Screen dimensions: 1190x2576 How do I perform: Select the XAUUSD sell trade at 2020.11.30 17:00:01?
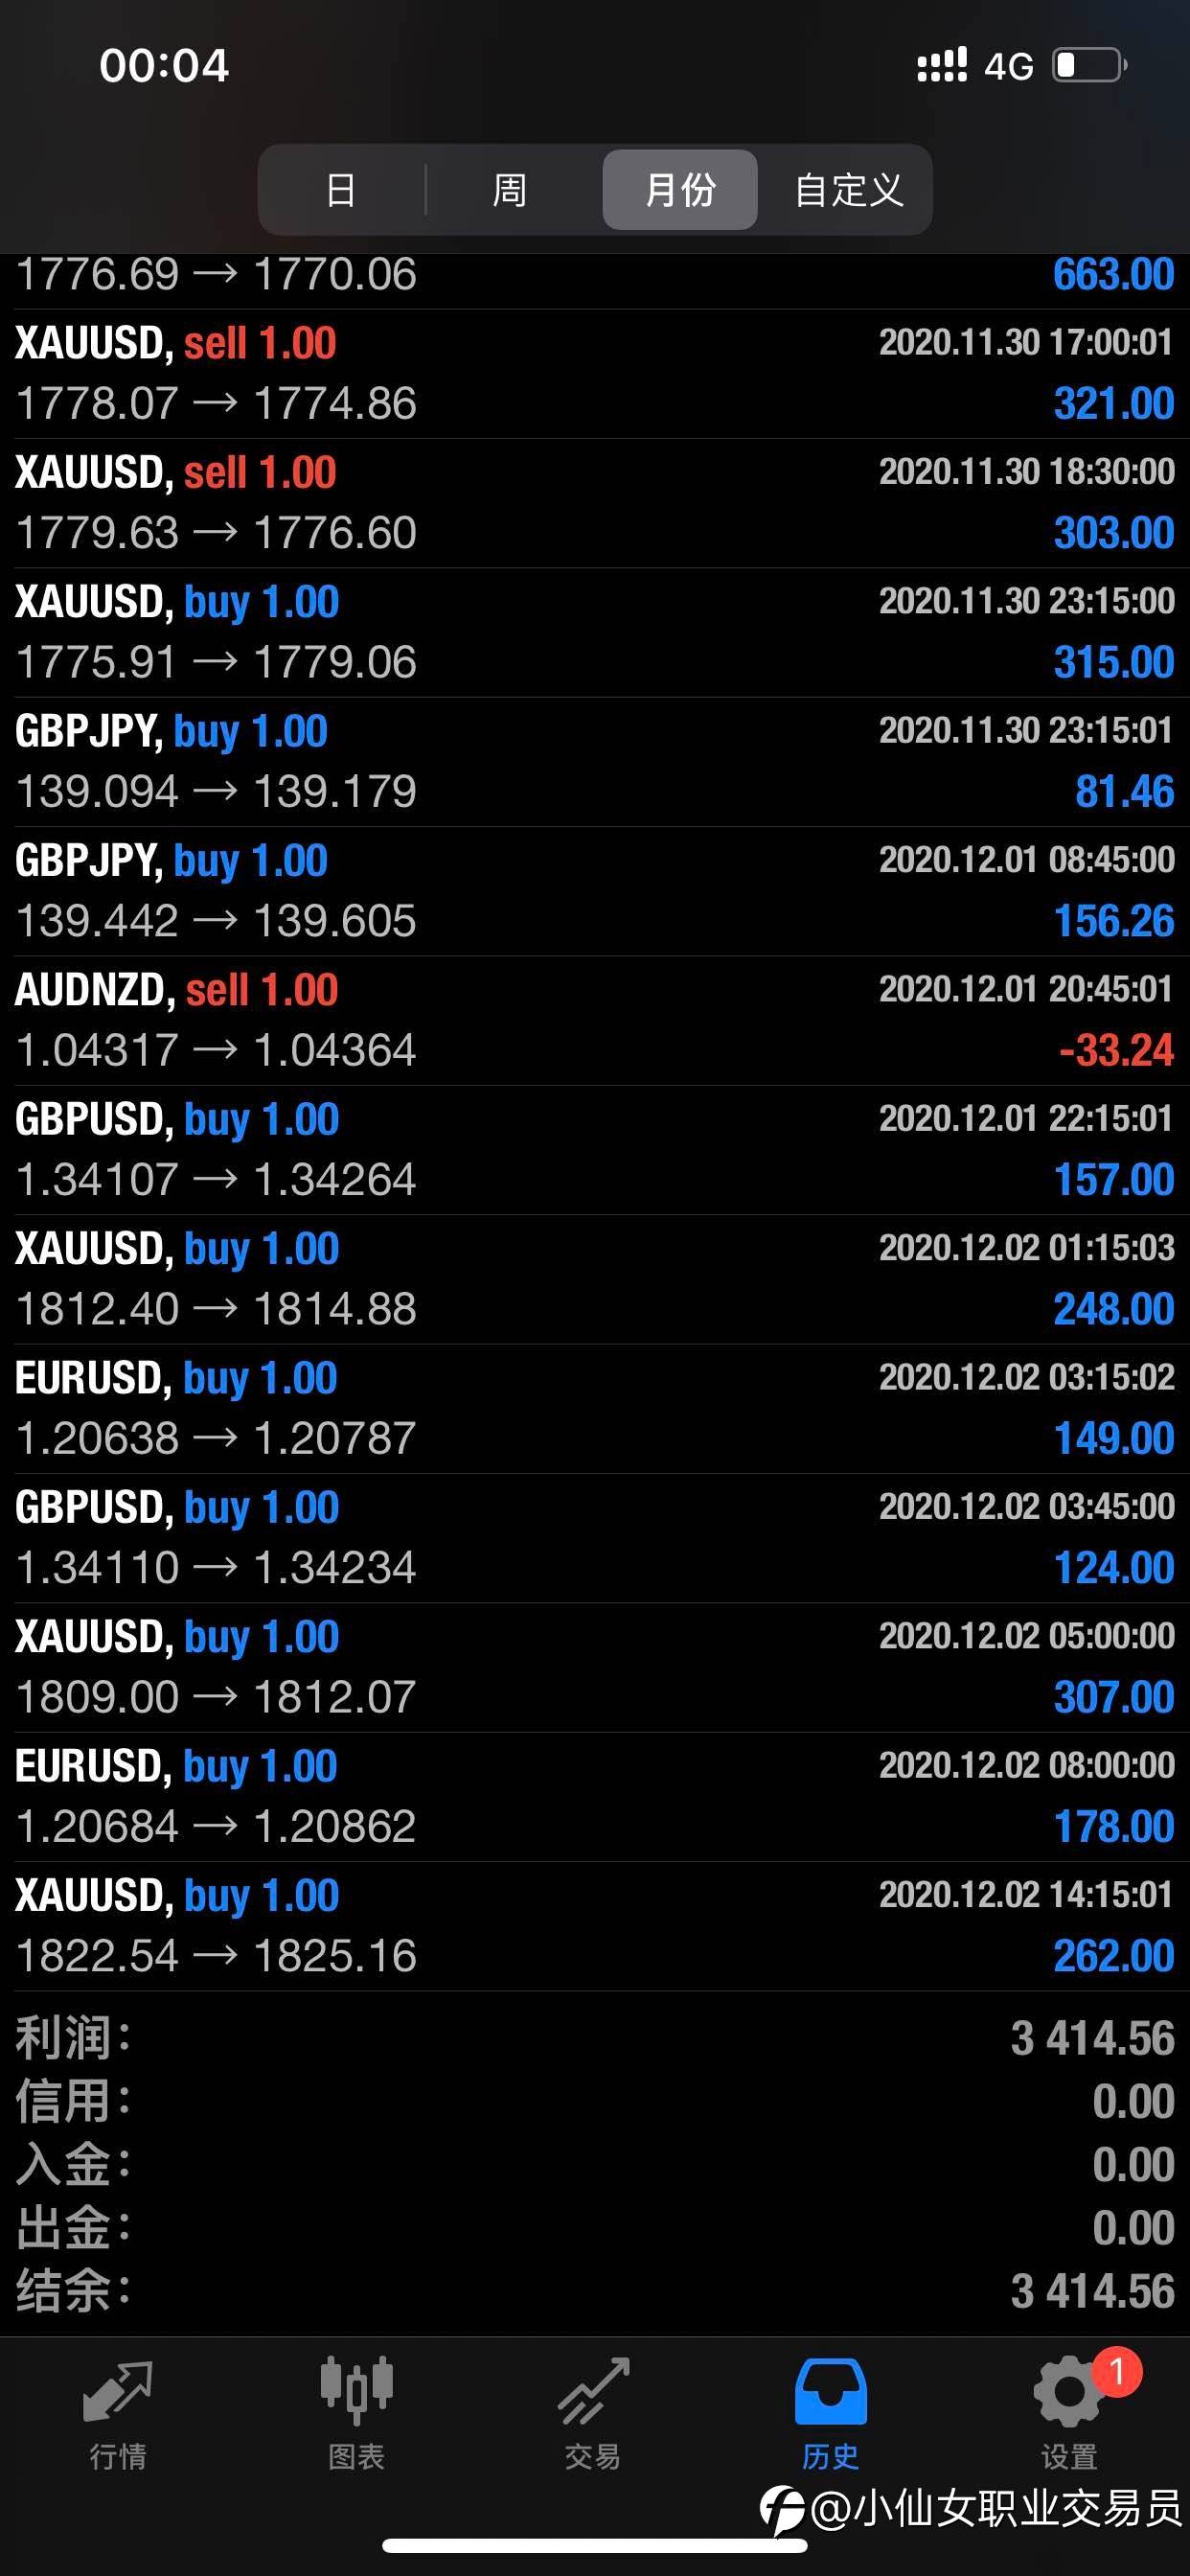coord(595,373)
